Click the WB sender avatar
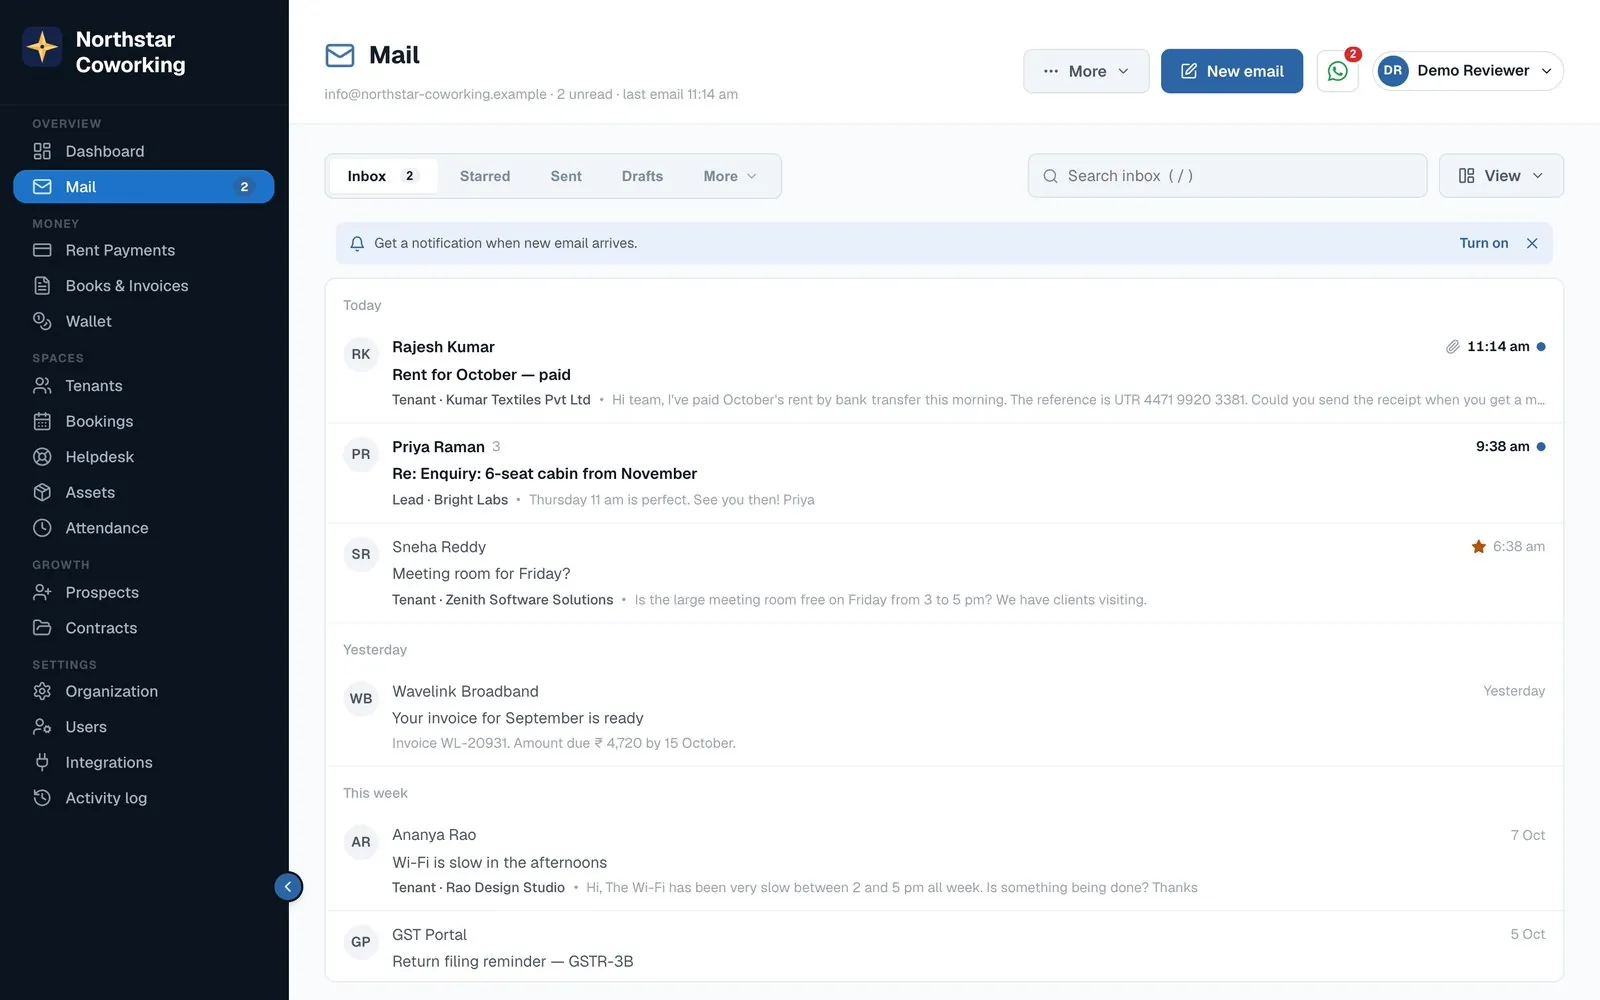Image resolution: width=1600 pixels, height=1000 pixels. point(361,698)
